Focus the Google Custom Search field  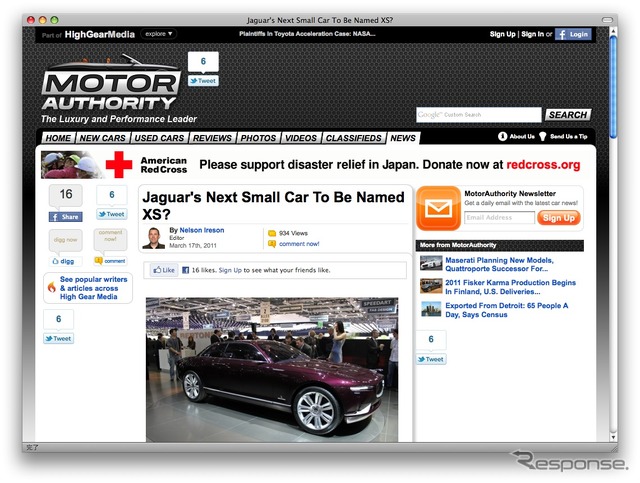pyautogui.click(x=479, y=115)
